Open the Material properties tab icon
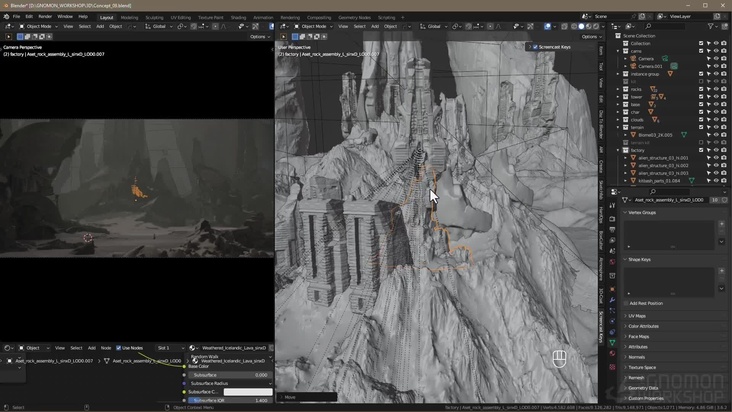This screenshot has width=732, height=412. pos(612,353)
